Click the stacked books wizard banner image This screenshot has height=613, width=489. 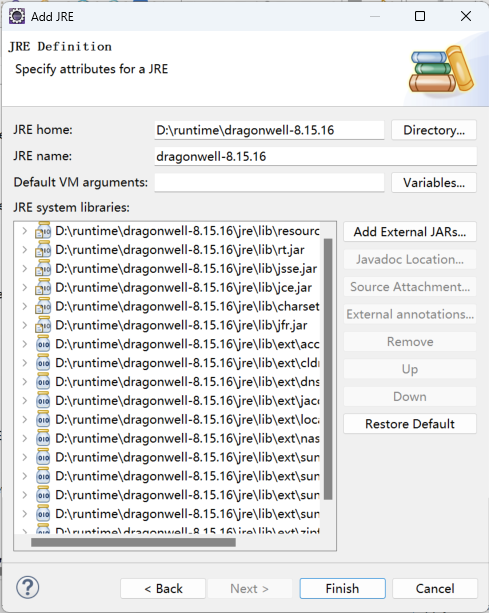(x=441, y=70)
